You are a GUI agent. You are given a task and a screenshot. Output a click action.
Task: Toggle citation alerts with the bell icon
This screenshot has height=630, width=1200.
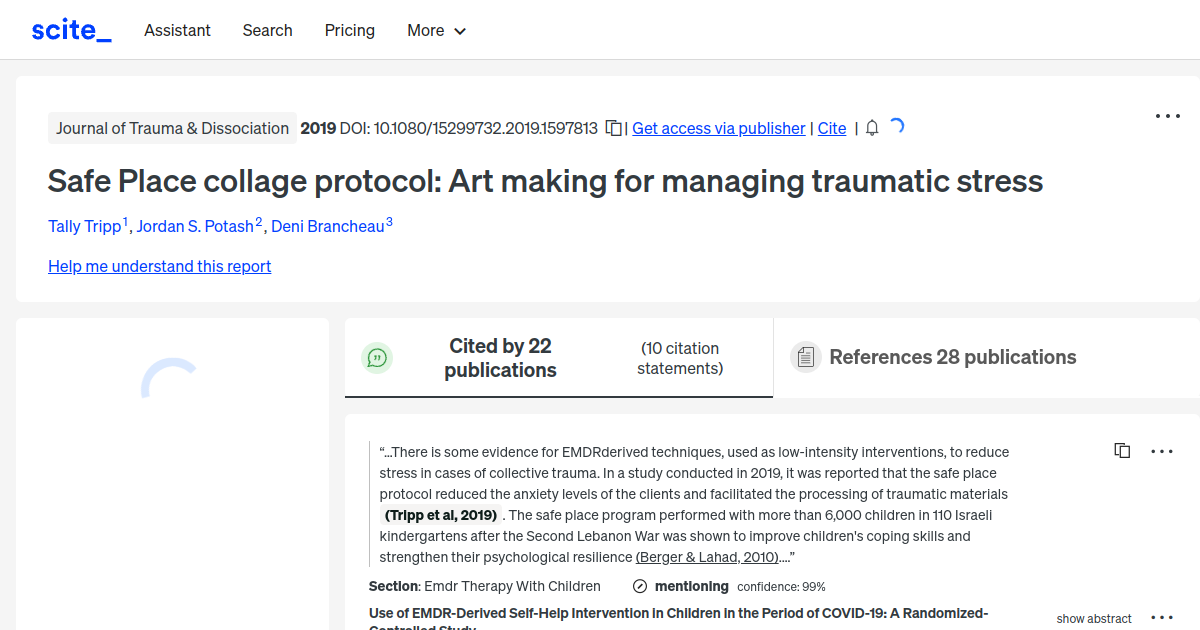pos(871,128)
